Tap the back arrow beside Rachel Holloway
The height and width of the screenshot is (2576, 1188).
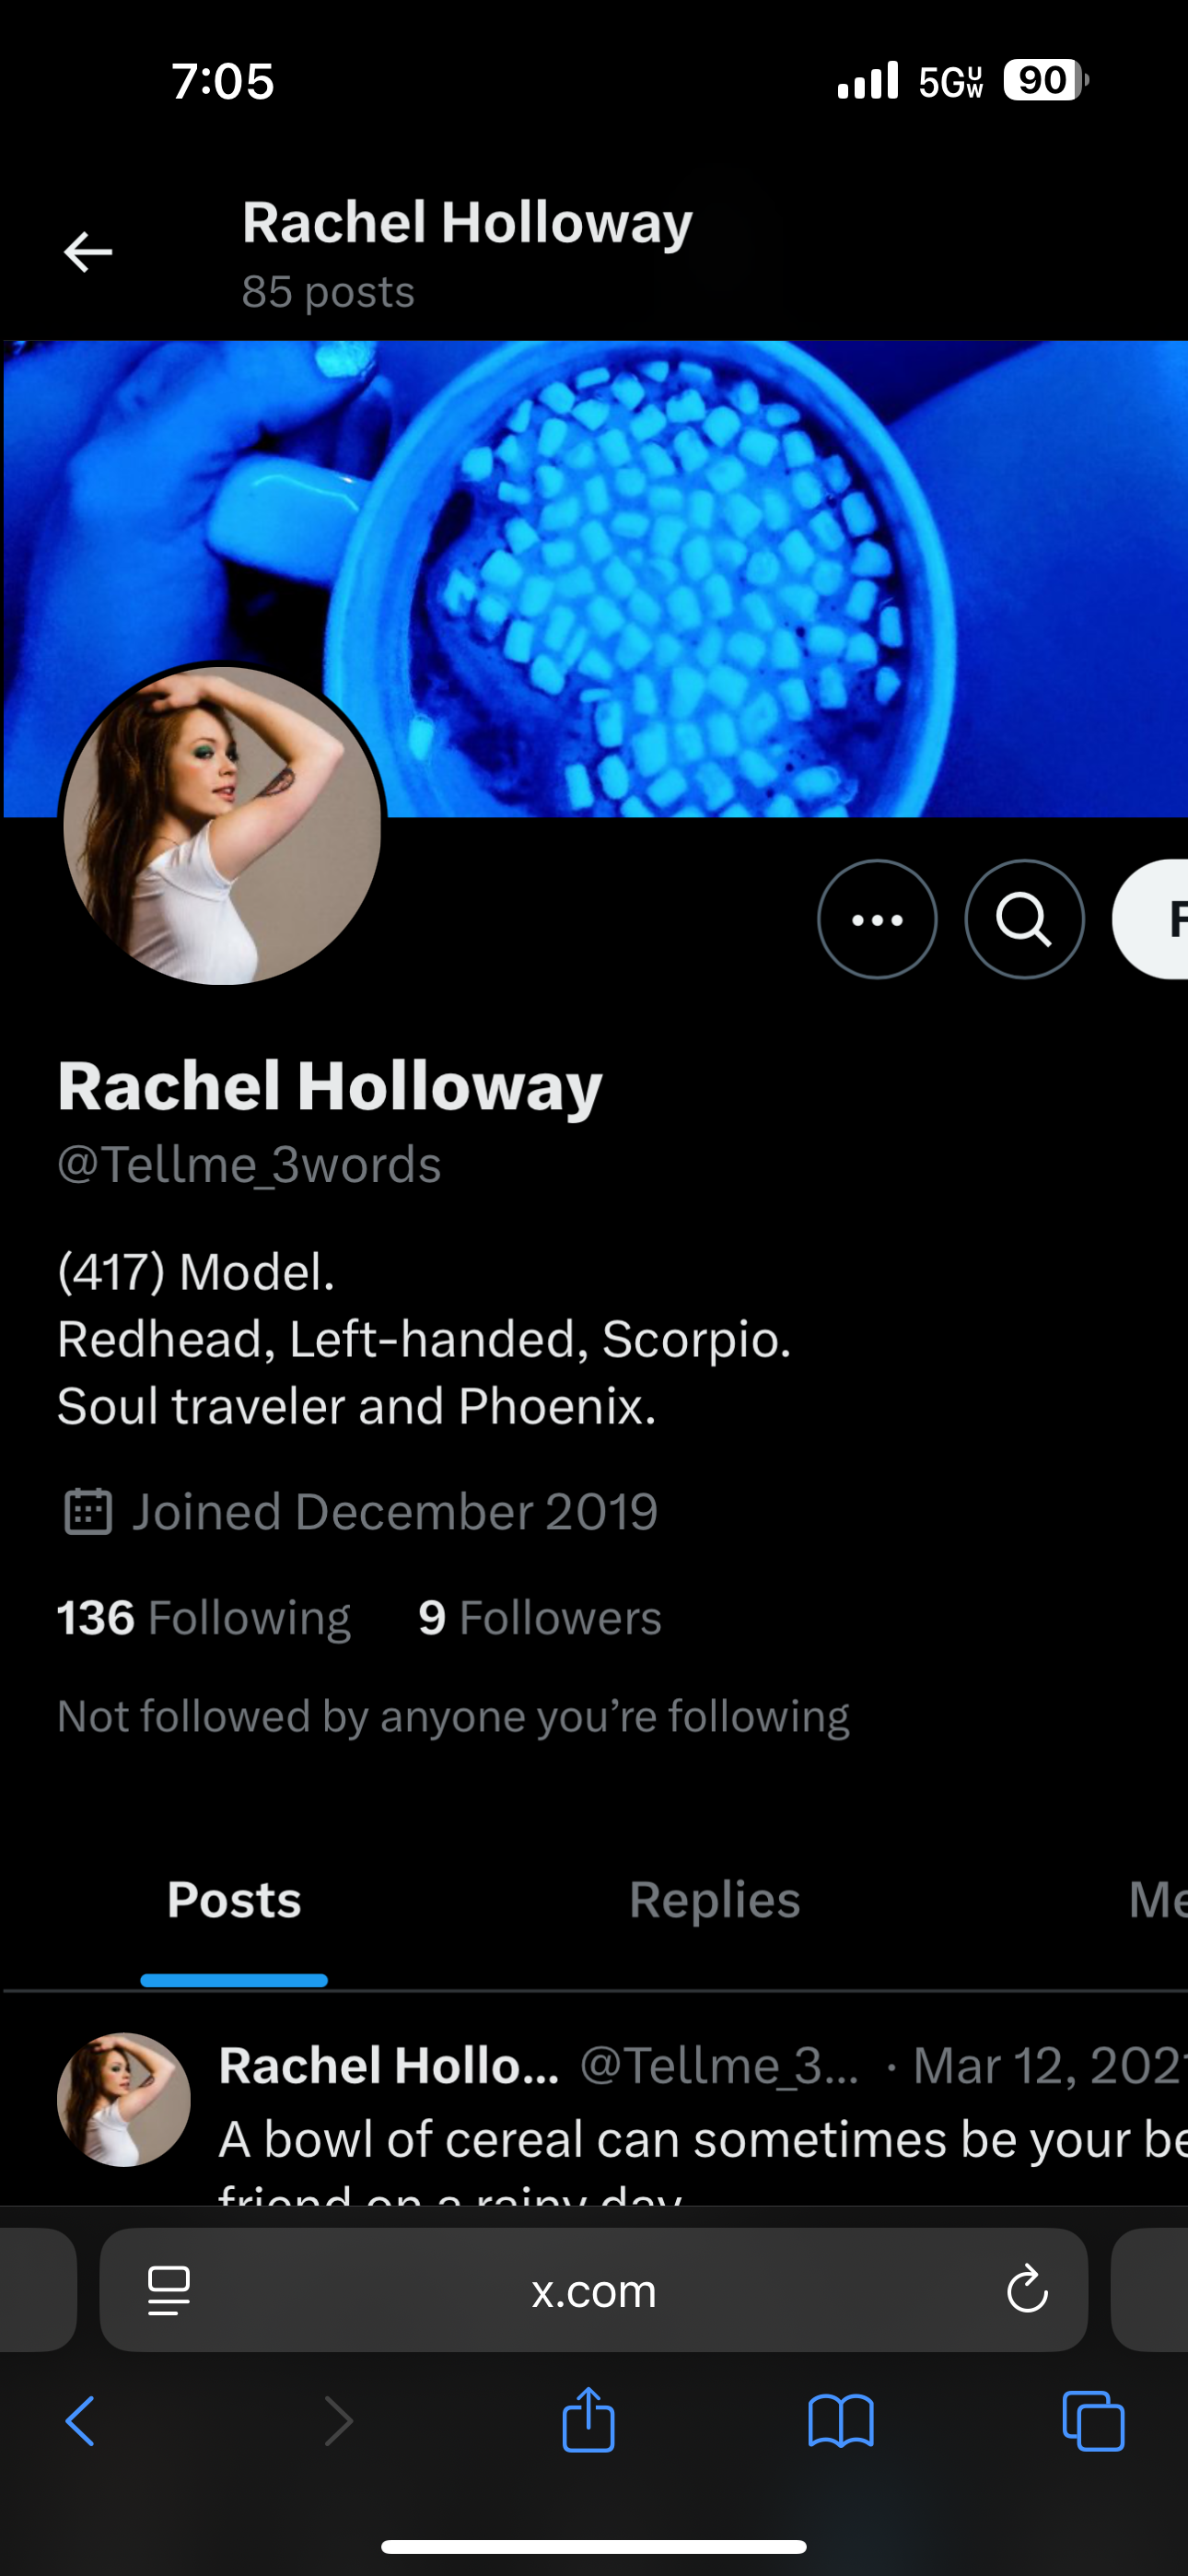[88, 252]
